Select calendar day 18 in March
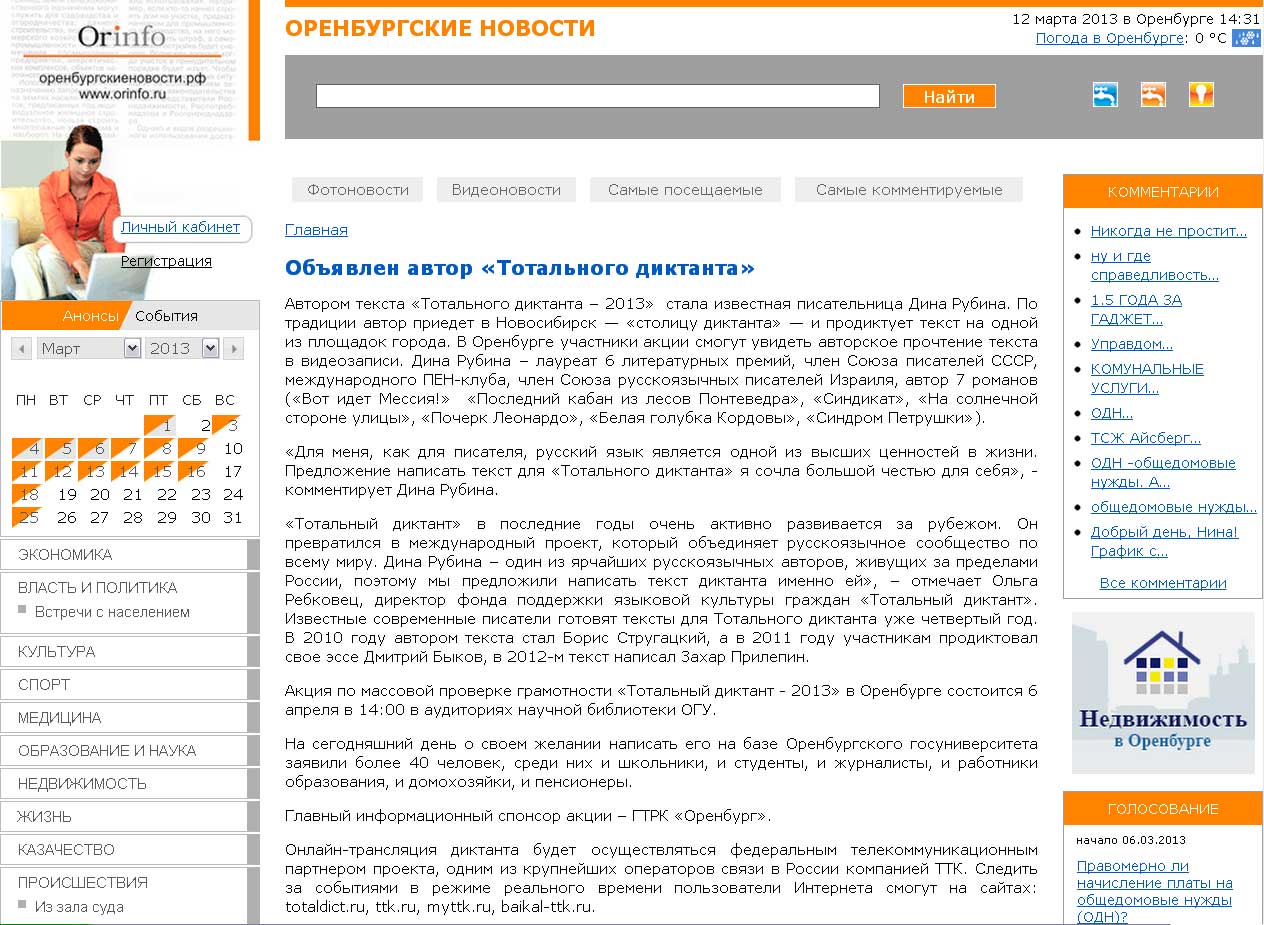This screenshot has width=1264, height=925. pos(27,495)
